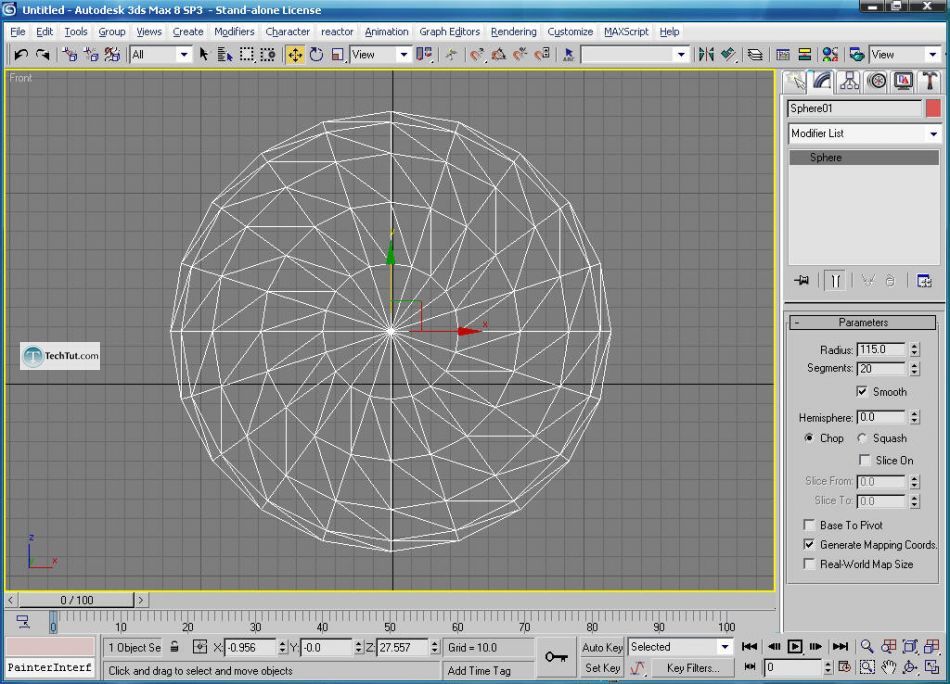Screen dimensions: 950x684
Task: Switch to the Display command panel
Action: [x=903, y=81]
